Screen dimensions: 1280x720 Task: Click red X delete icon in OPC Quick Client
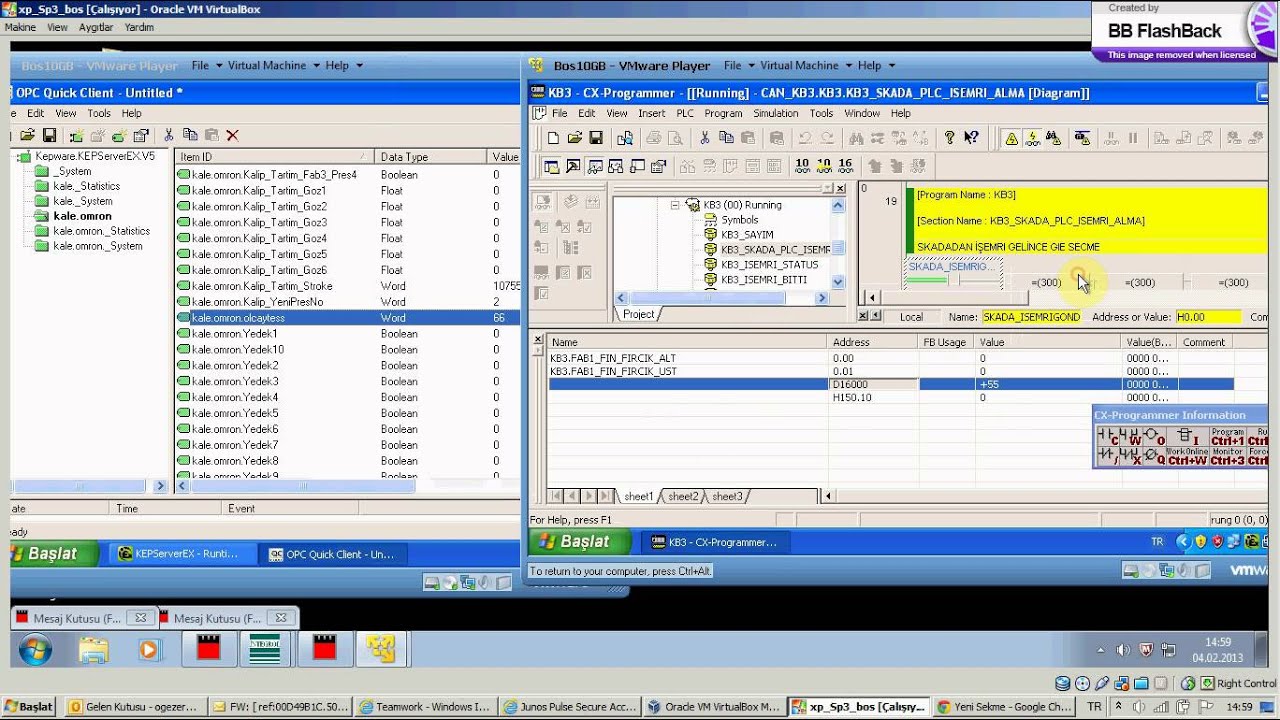(232, 135)
